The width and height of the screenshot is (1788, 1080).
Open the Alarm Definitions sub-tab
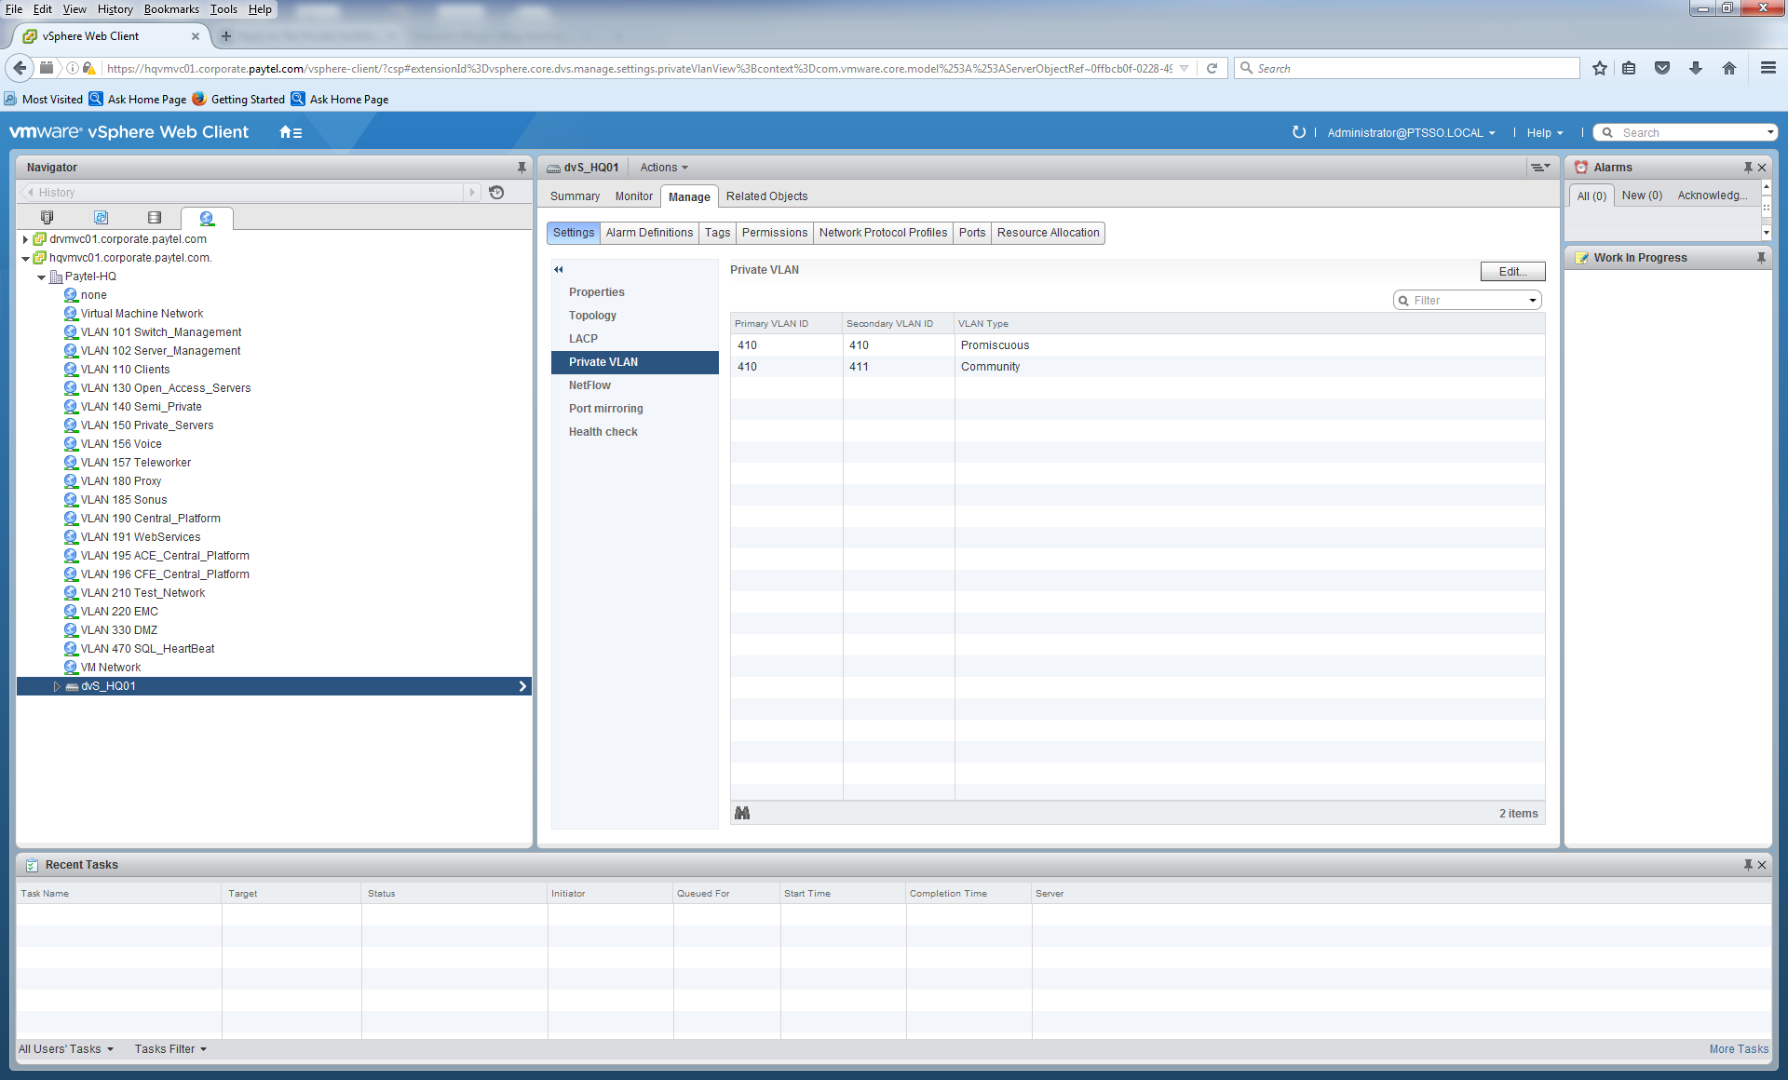[649, 233]
